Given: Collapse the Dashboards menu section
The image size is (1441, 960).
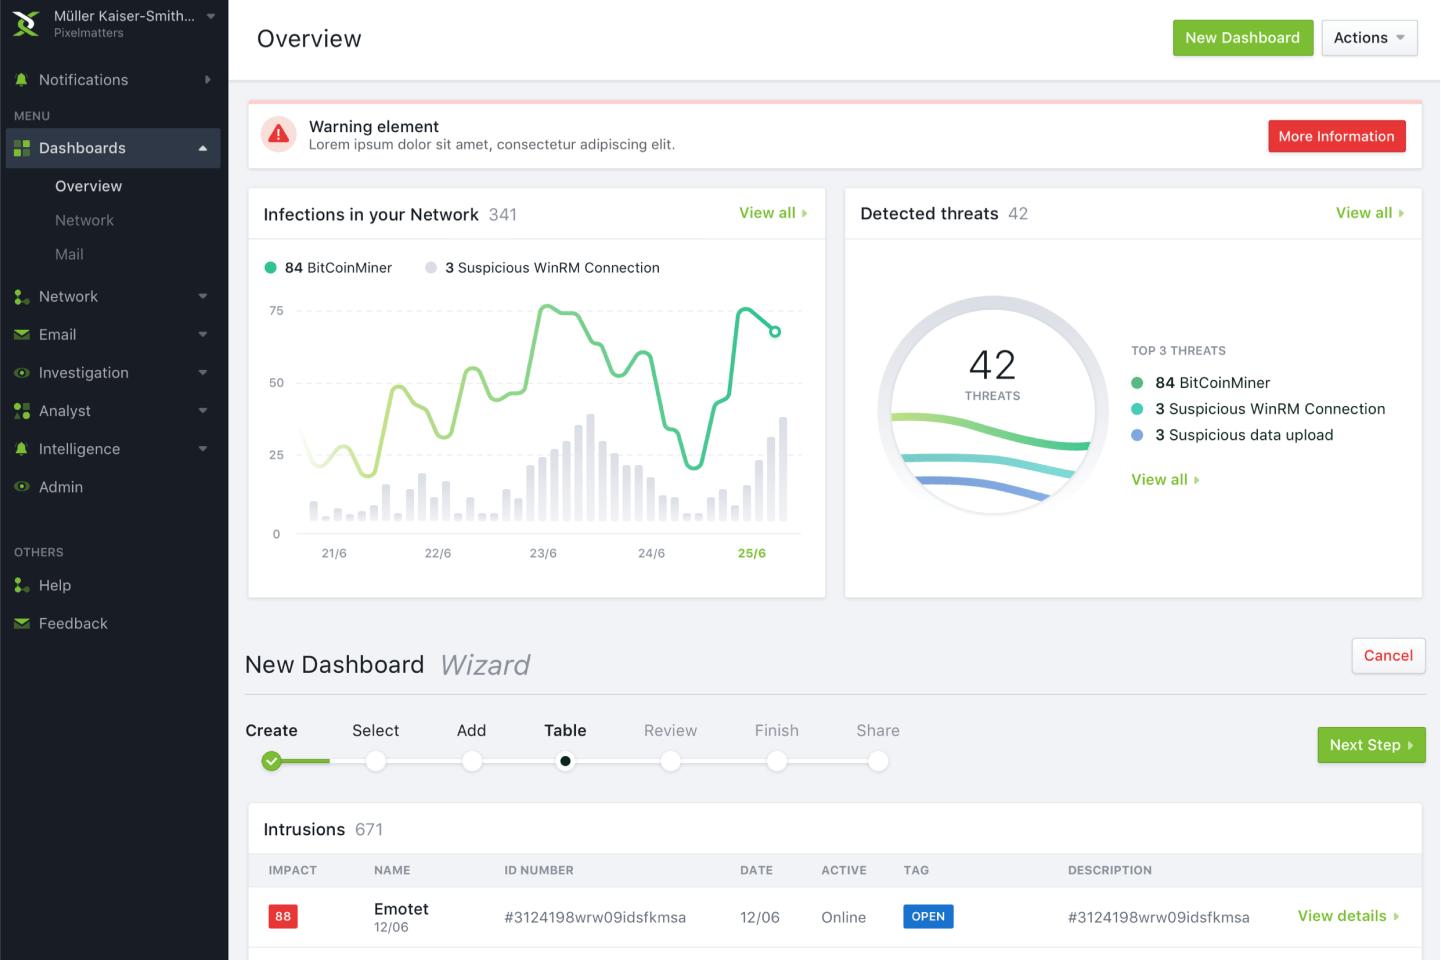Looking at the screenshot, I should [x=203, y=148].
